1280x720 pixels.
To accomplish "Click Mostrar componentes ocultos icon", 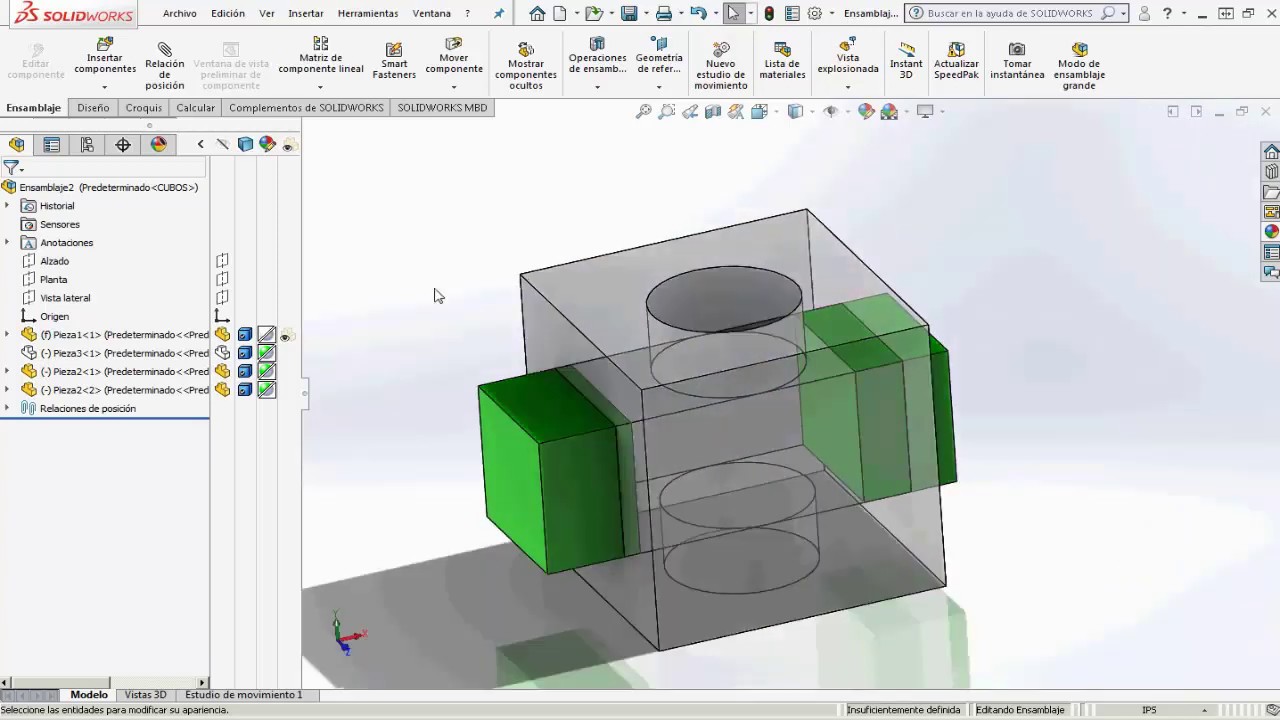I will tap(526, 65).
